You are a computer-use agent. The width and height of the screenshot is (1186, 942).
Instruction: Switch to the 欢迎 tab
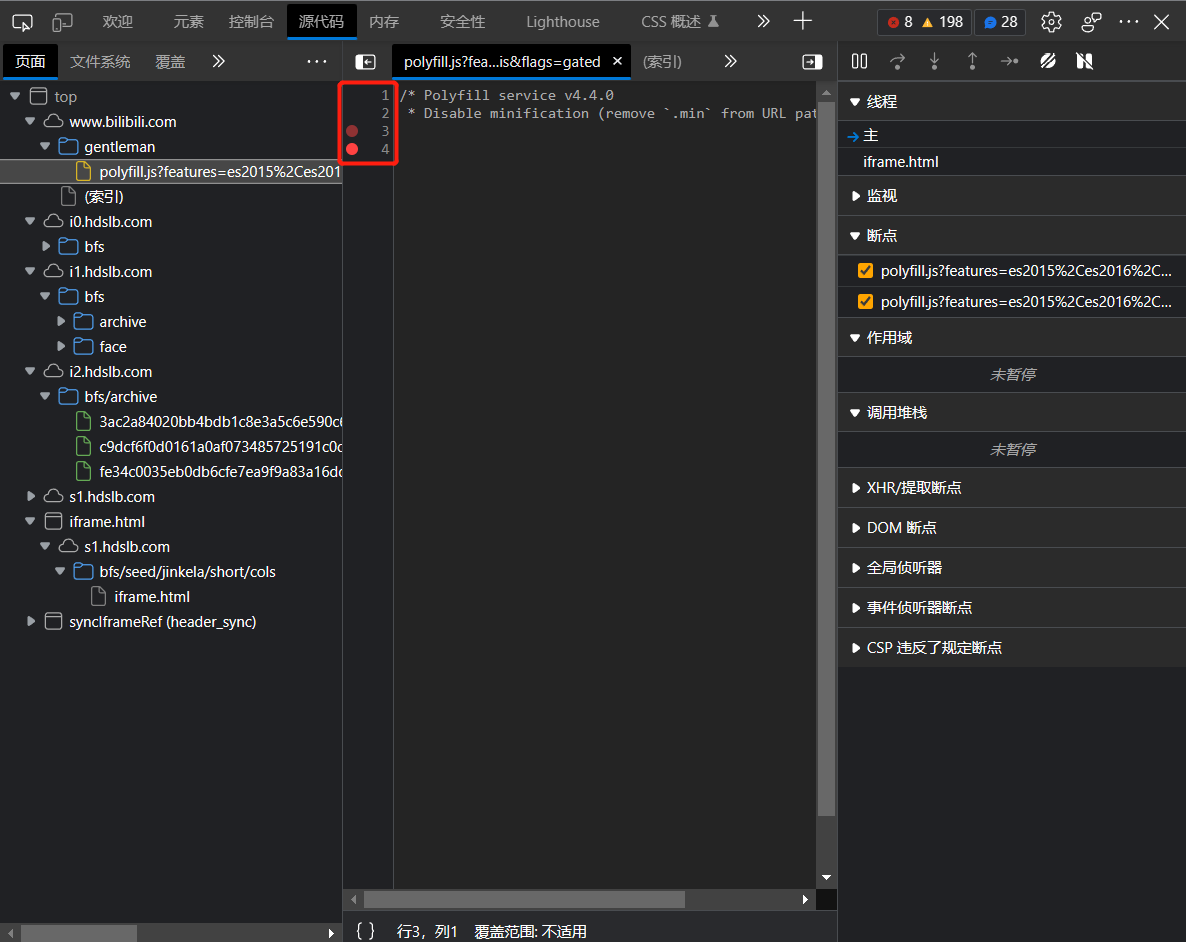[x=118, y=22]
